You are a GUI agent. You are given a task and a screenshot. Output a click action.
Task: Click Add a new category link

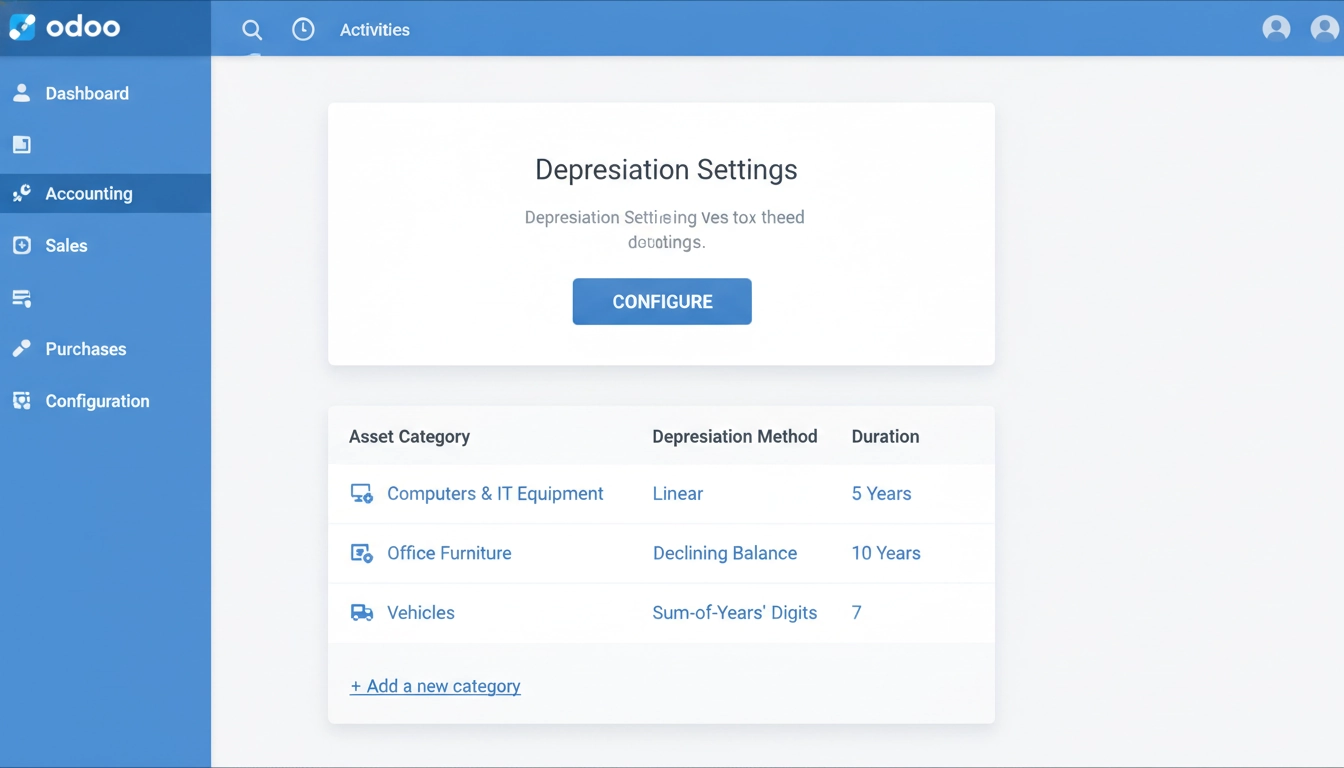435,686
